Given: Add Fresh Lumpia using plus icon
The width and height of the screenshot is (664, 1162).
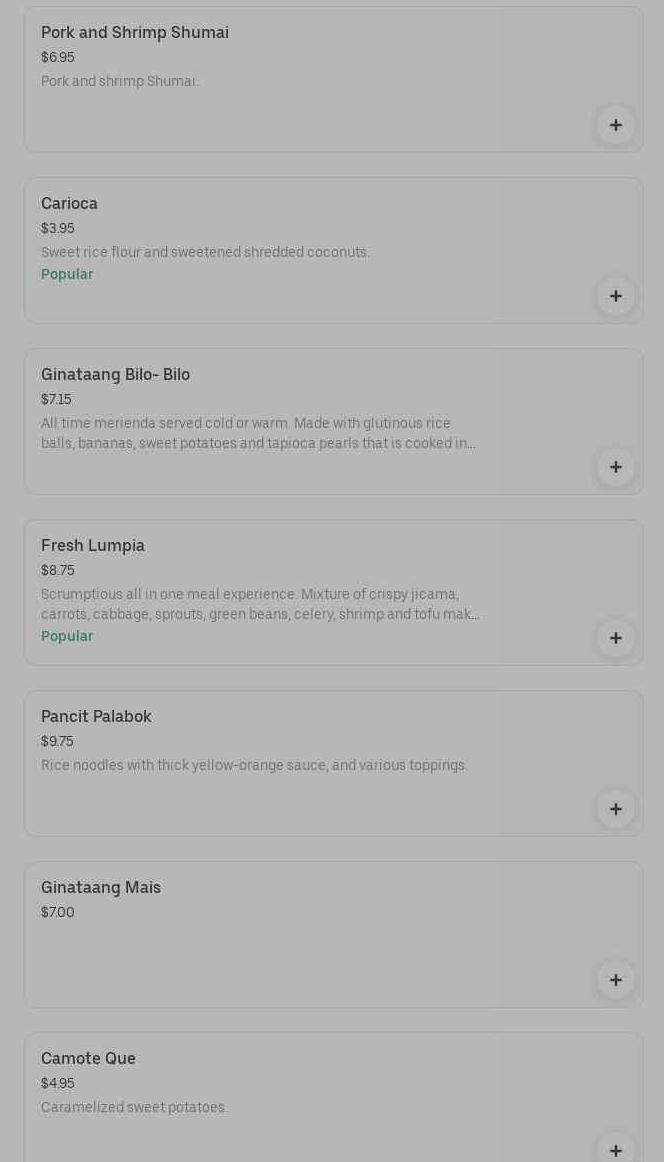Looking at the screenshot, I should 615,638.
